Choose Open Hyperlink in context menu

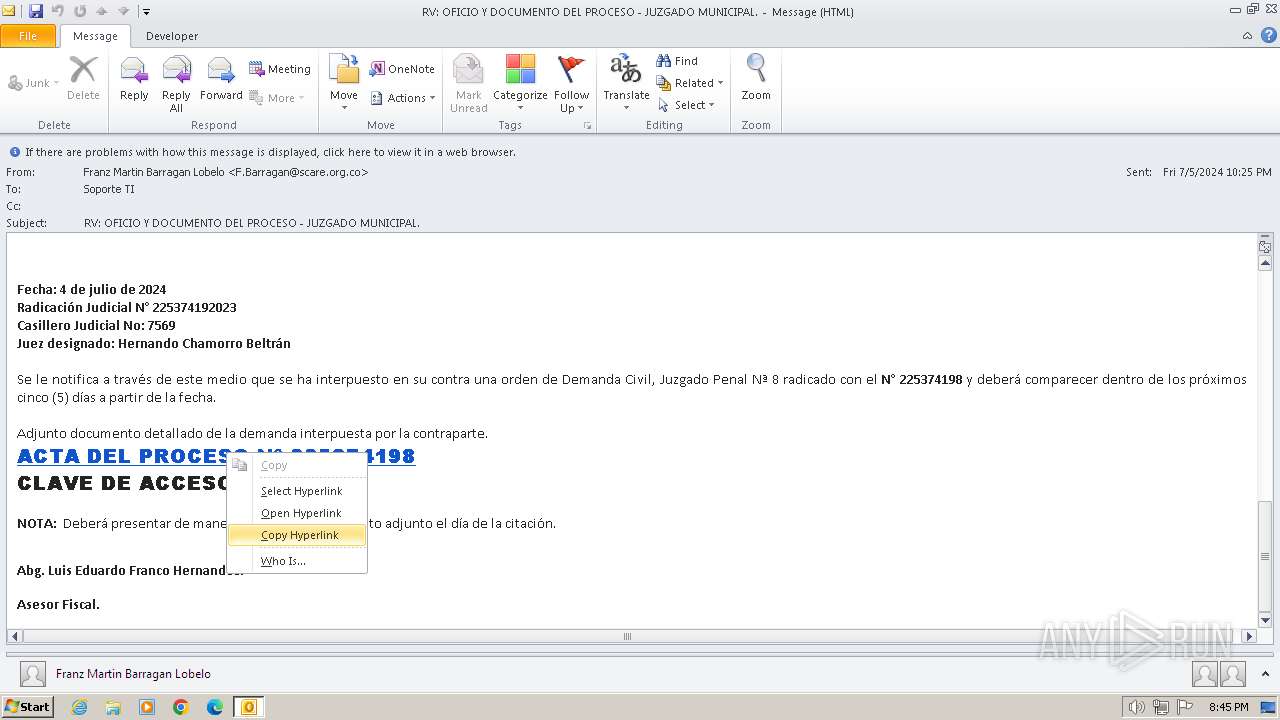click(x=298, y=513)
